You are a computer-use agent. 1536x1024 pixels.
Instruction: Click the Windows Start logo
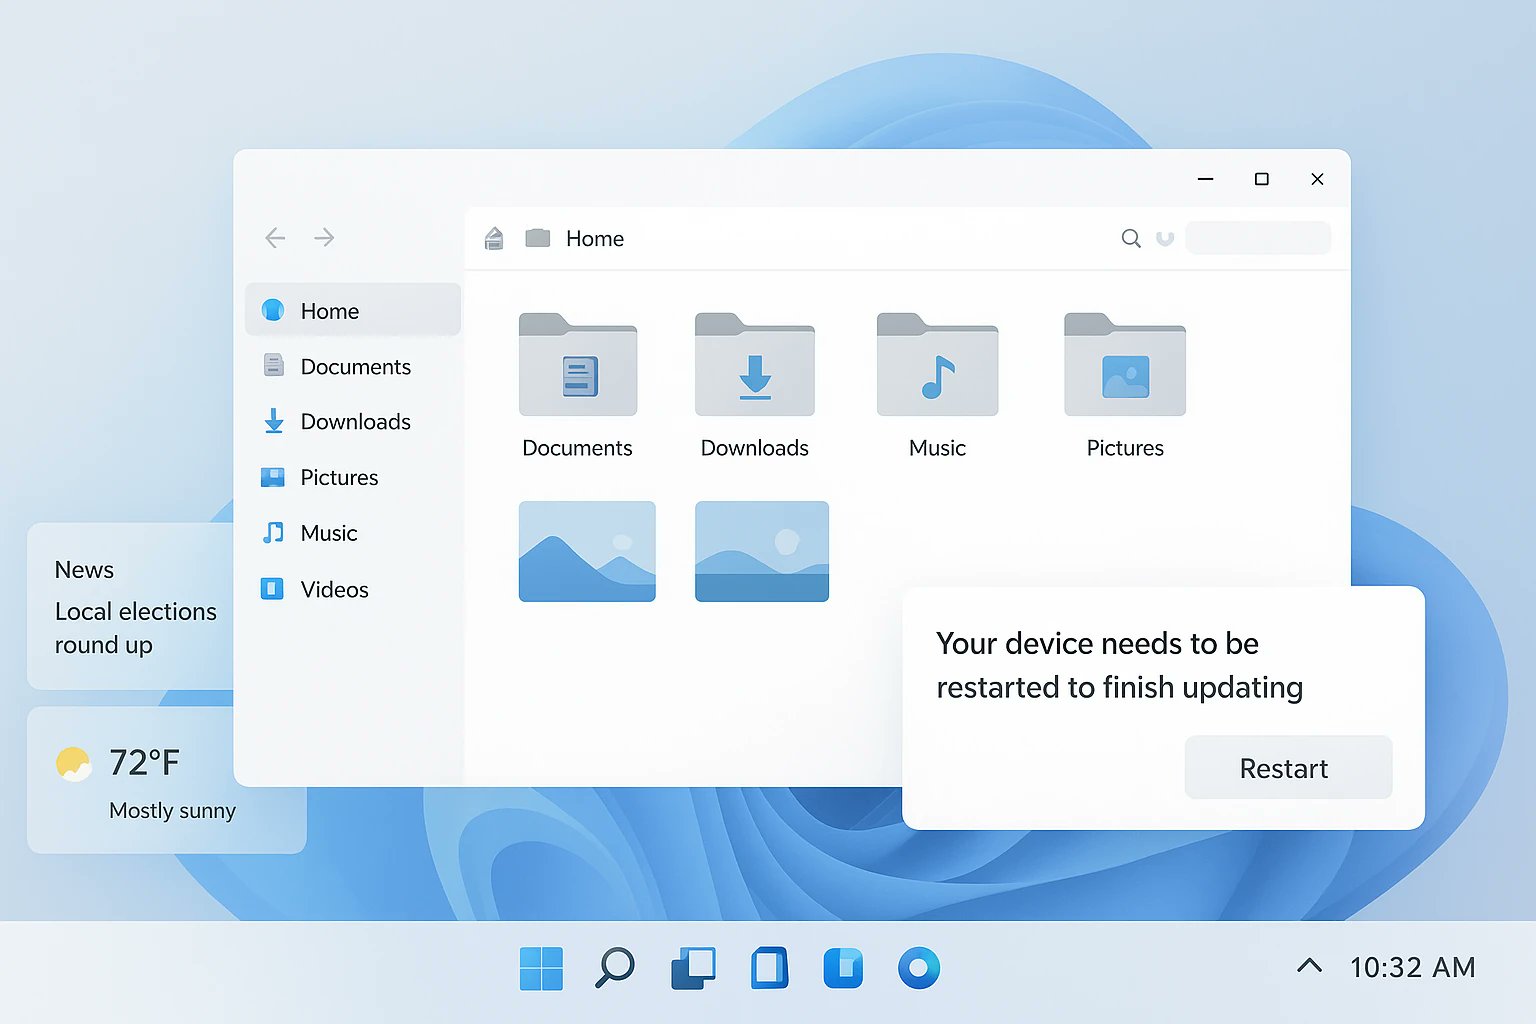(x=541, y=968)
